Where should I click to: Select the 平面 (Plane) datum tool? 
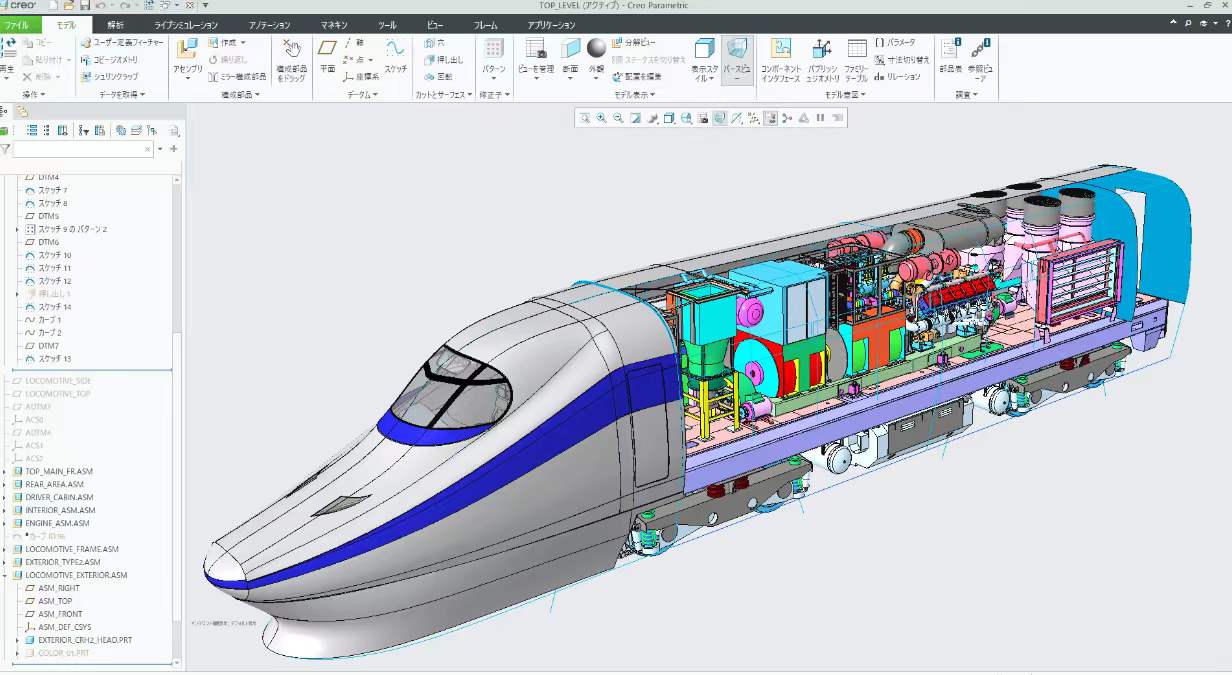point(327,54)
